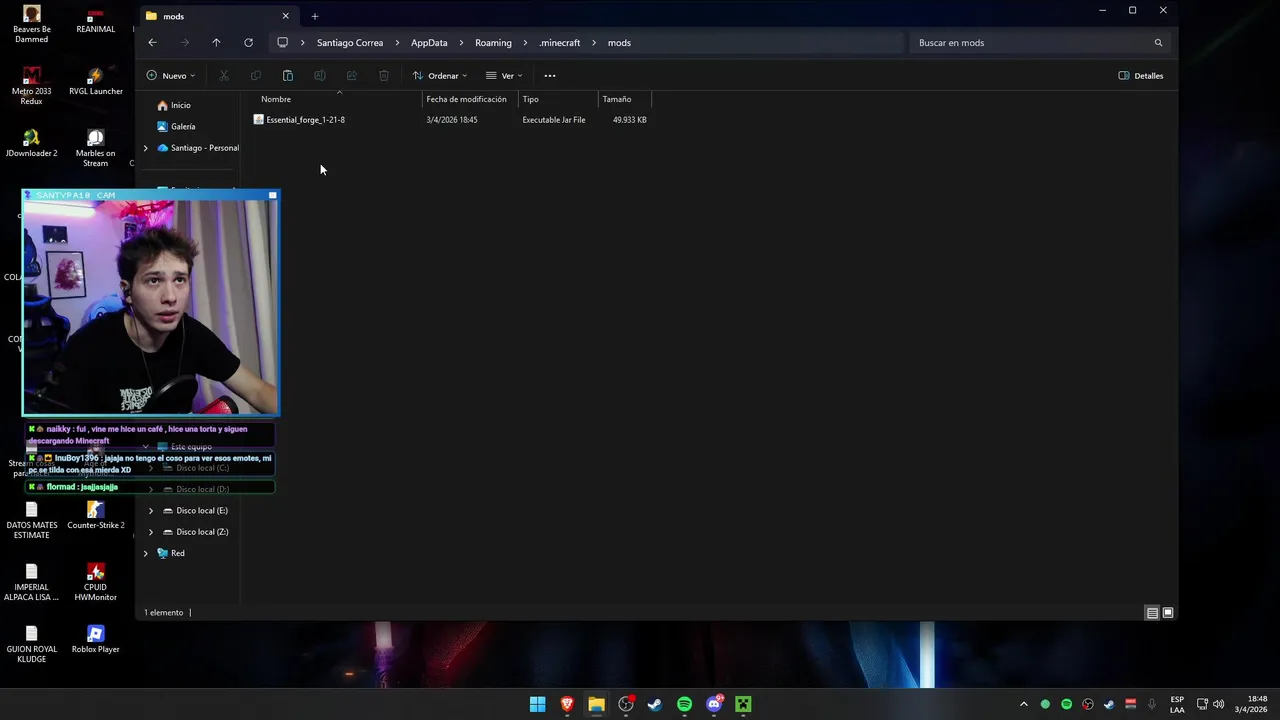Viewport: 1280px width, 720px height.
Task: Click the Cut scissors icon
Action: coord(224,76)
